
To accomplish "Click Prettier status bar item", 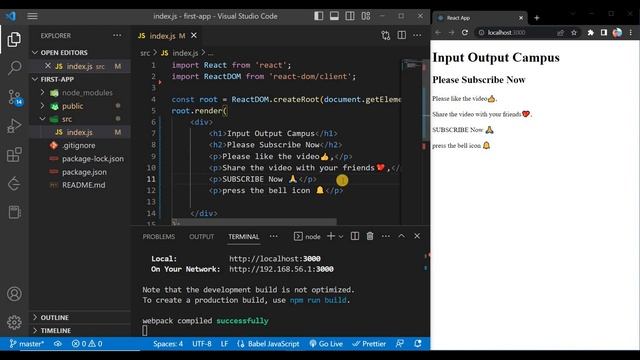I will click(x=369, y=344).
